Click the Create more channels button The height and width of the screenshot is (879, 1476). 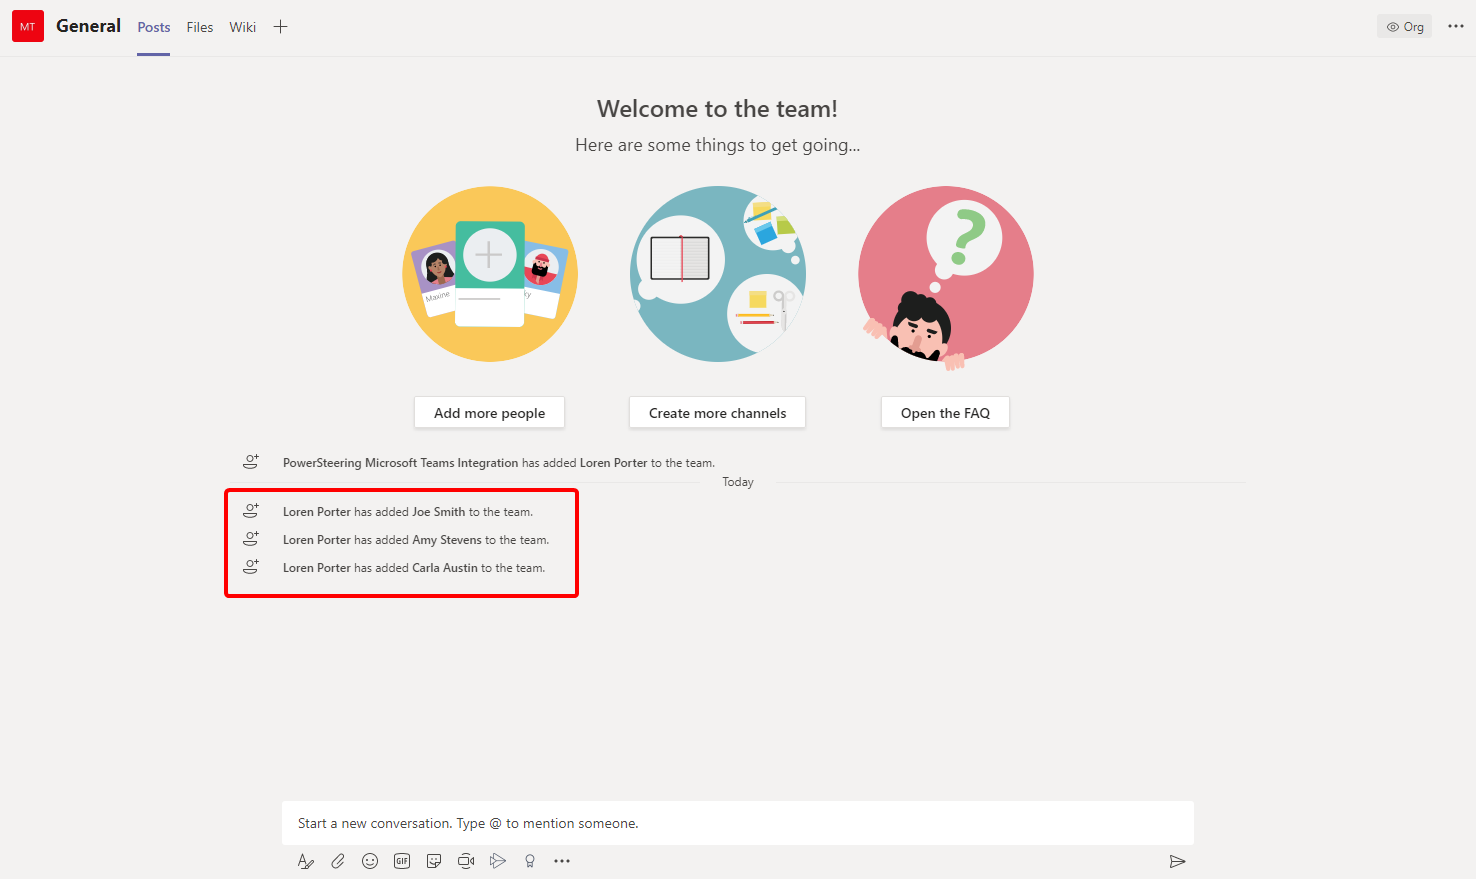(717, 413)
